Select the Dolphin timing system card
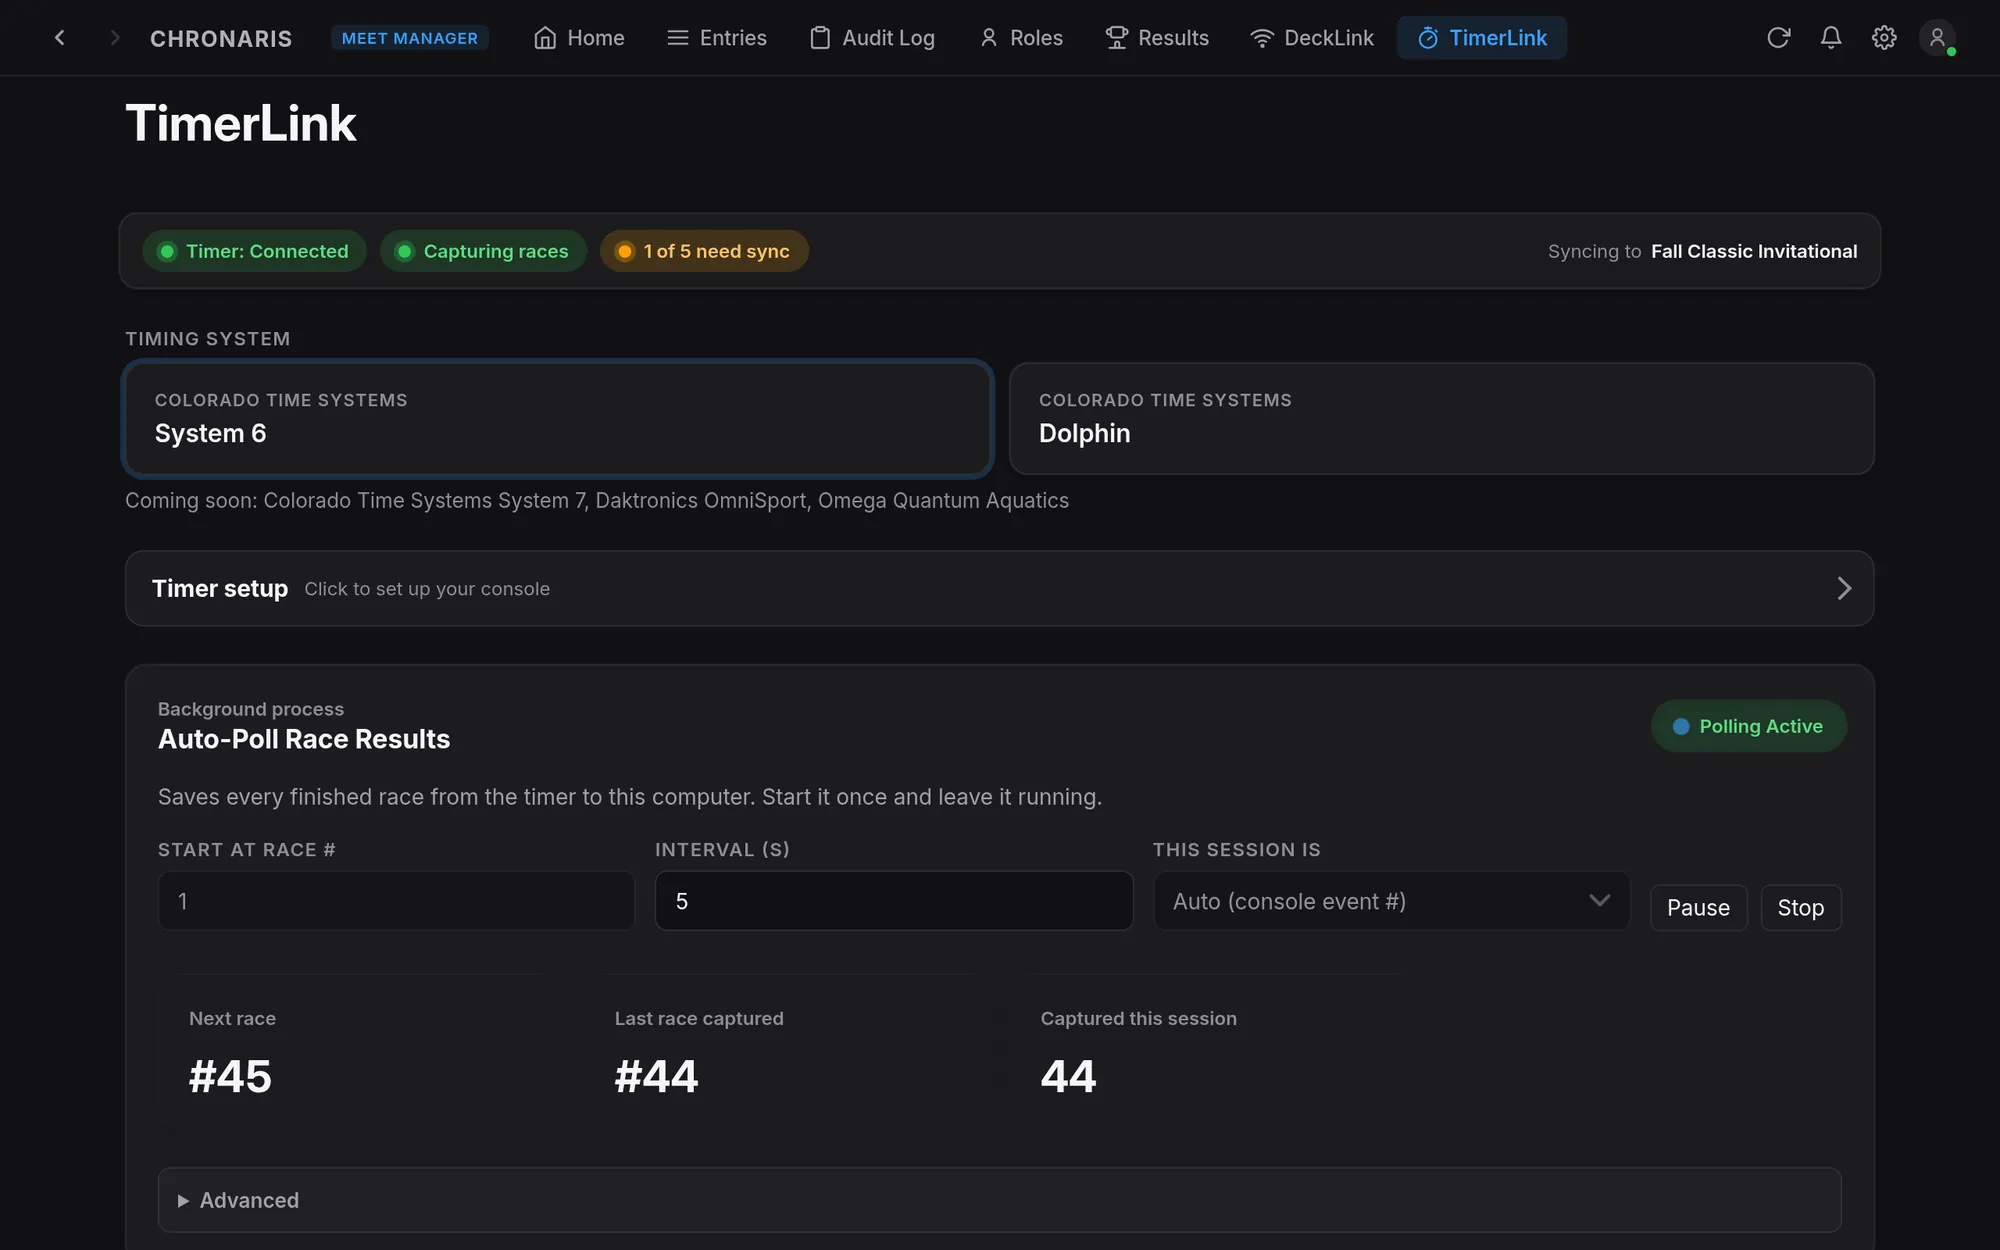The width and height of the screenshot is (2000, 1250). tap(1441, 418)
